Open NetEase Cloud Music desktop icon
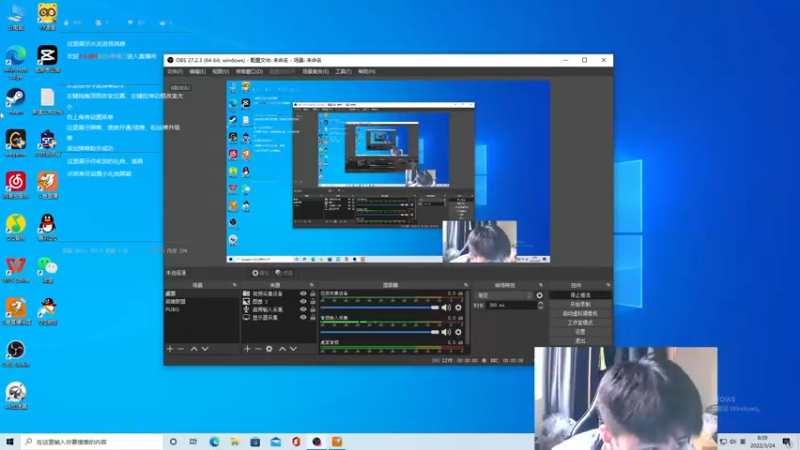 [16, 185]
